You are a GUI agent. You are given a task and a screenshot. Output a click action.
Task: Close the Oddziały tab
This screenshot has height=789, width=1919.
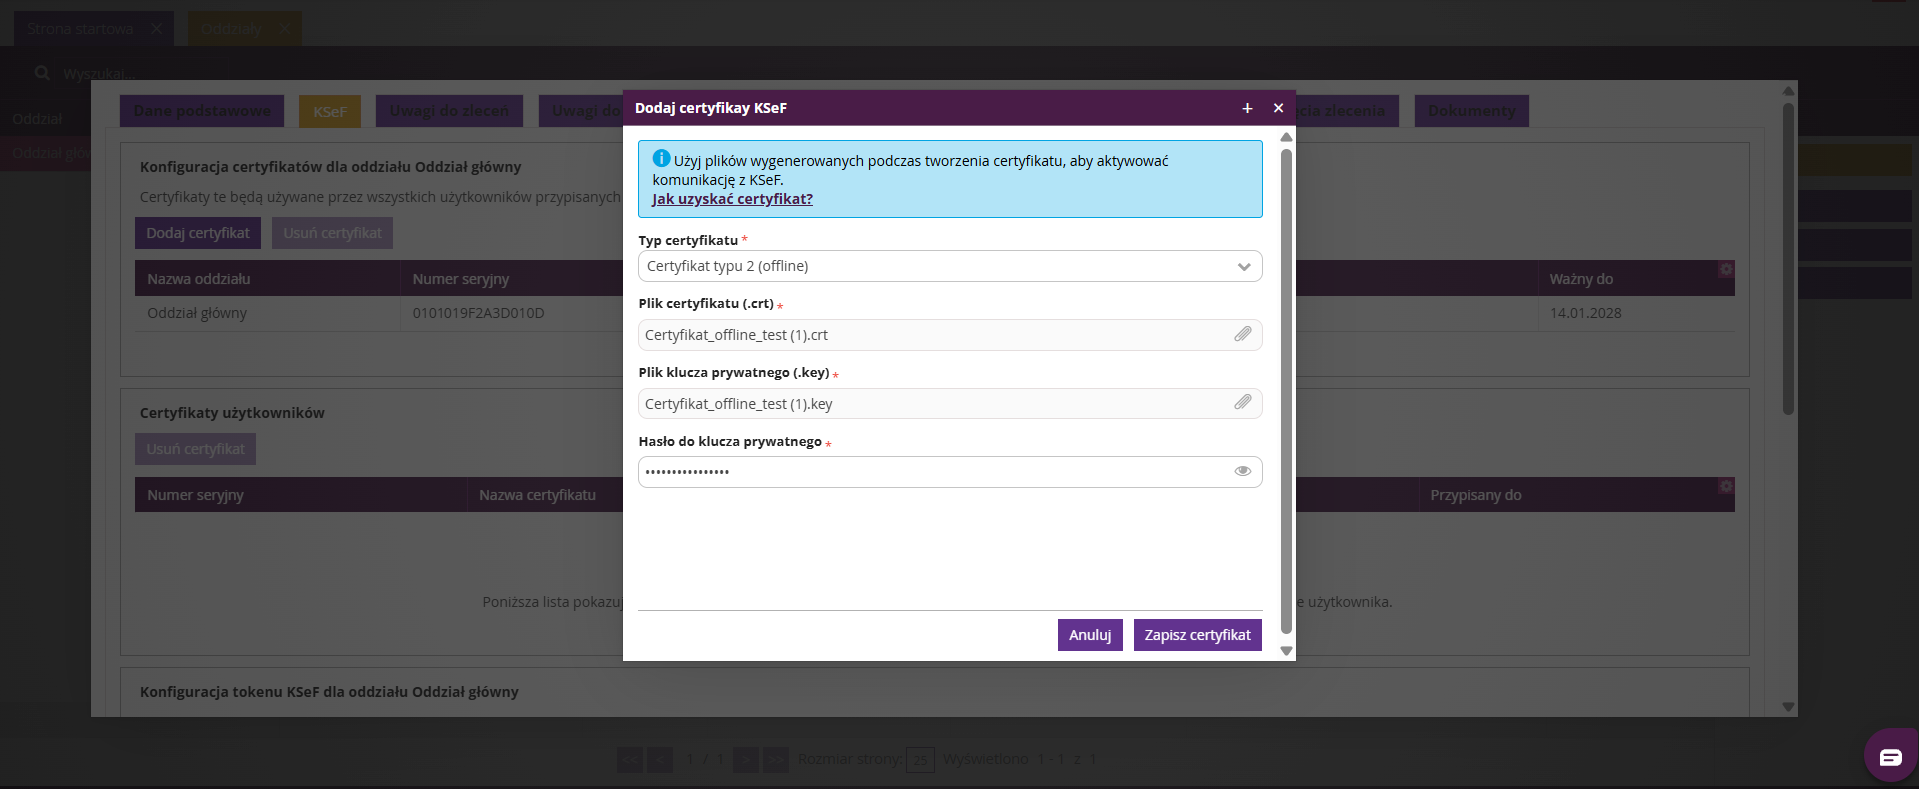coord(285,29)
